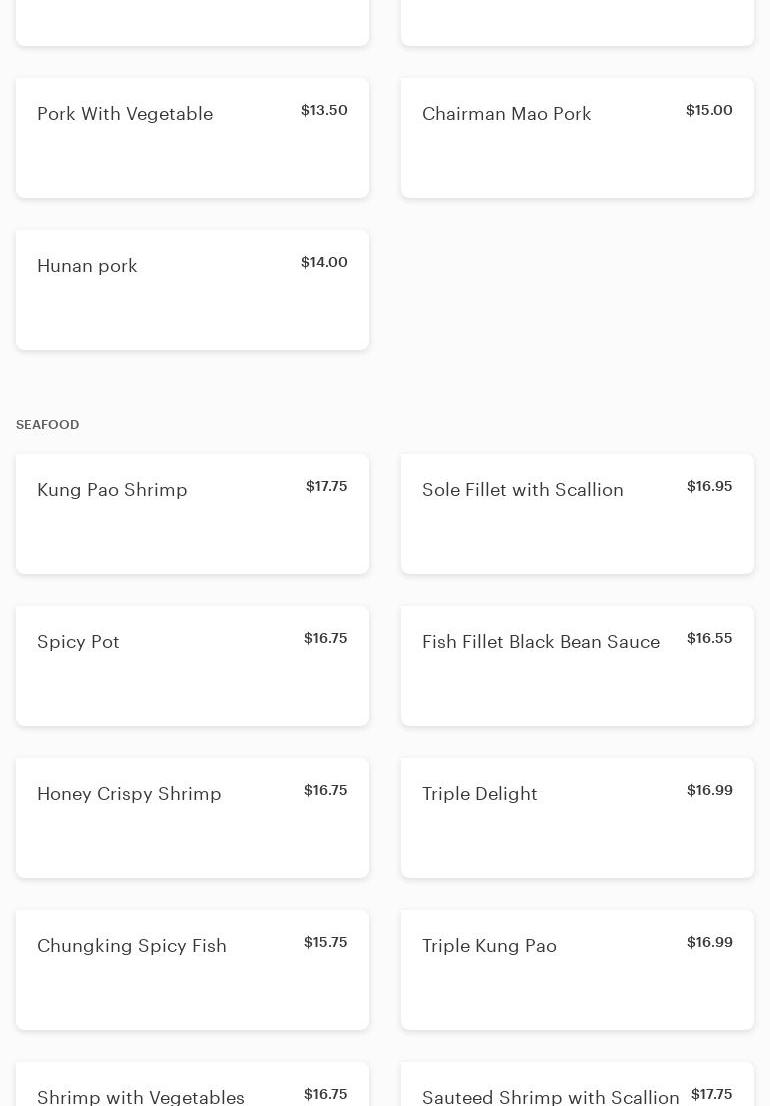Open Shrimp with Vegetables item

(141, 1096)
